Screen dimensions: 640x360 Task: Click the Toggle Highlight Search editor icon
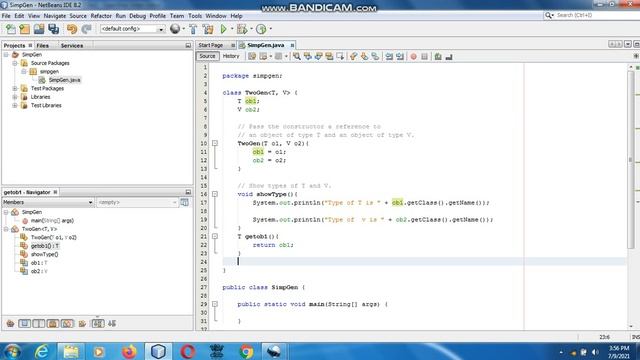point(329,56)
